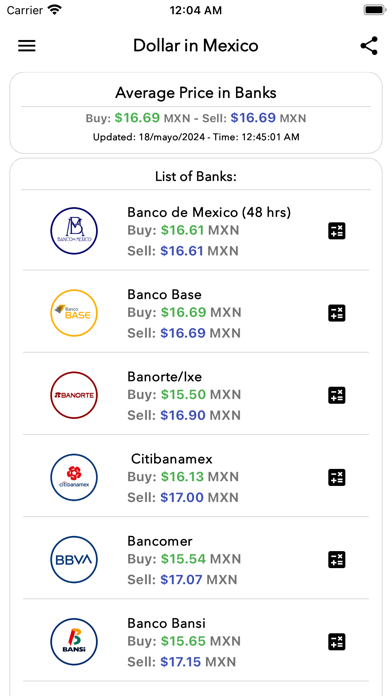
Task: Open calculator for Bancomer
Action: (x=337, y=560)
